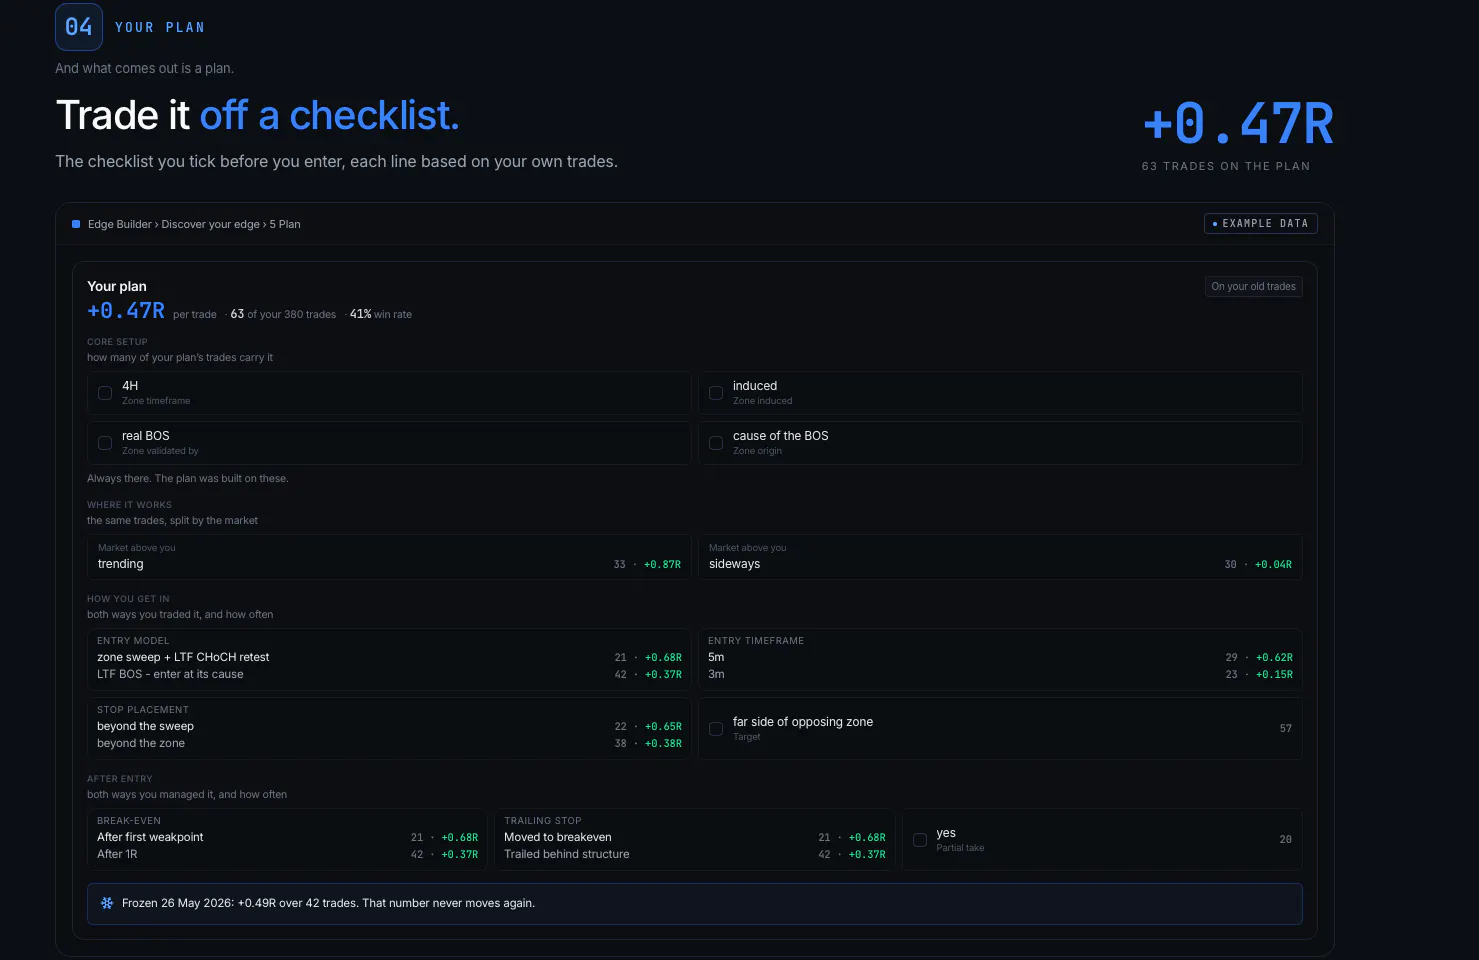Click the "41% win rate" stat
The width and height of the screenshot is (1479, 960).
click(x=381, y=314)
